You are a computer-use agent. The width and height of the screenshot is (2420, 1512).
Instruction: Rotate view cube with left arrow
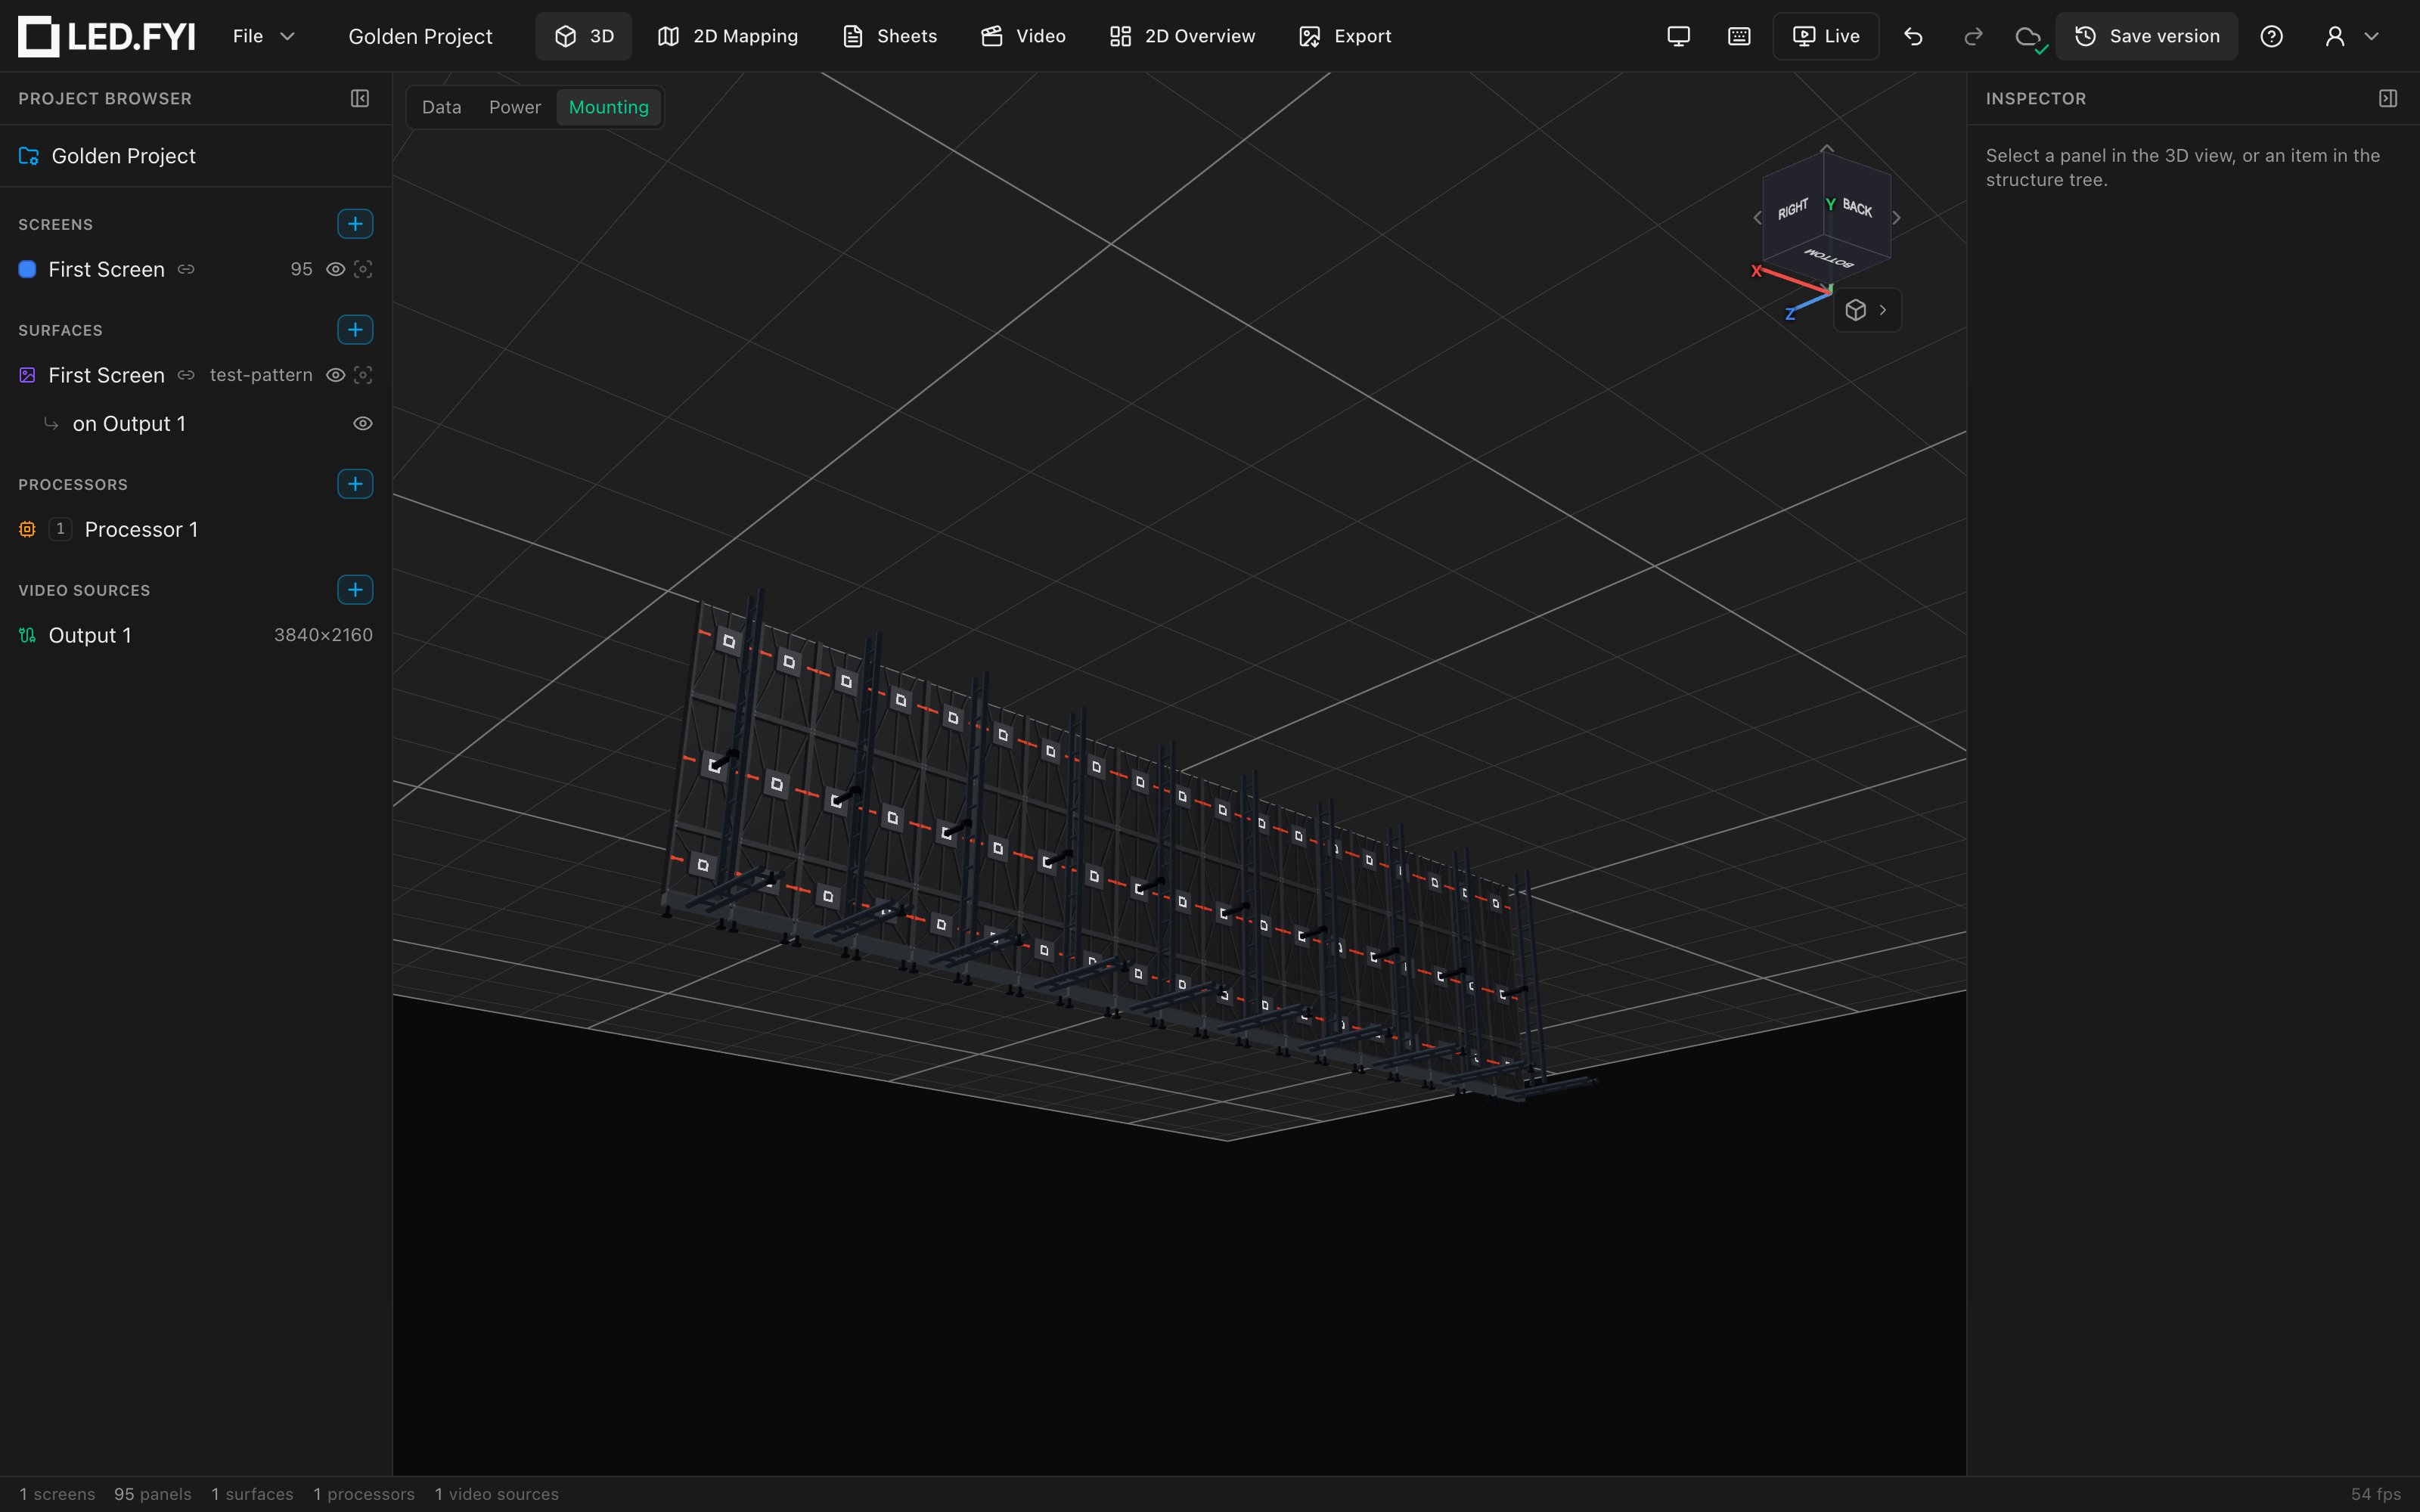[1757, 217]
